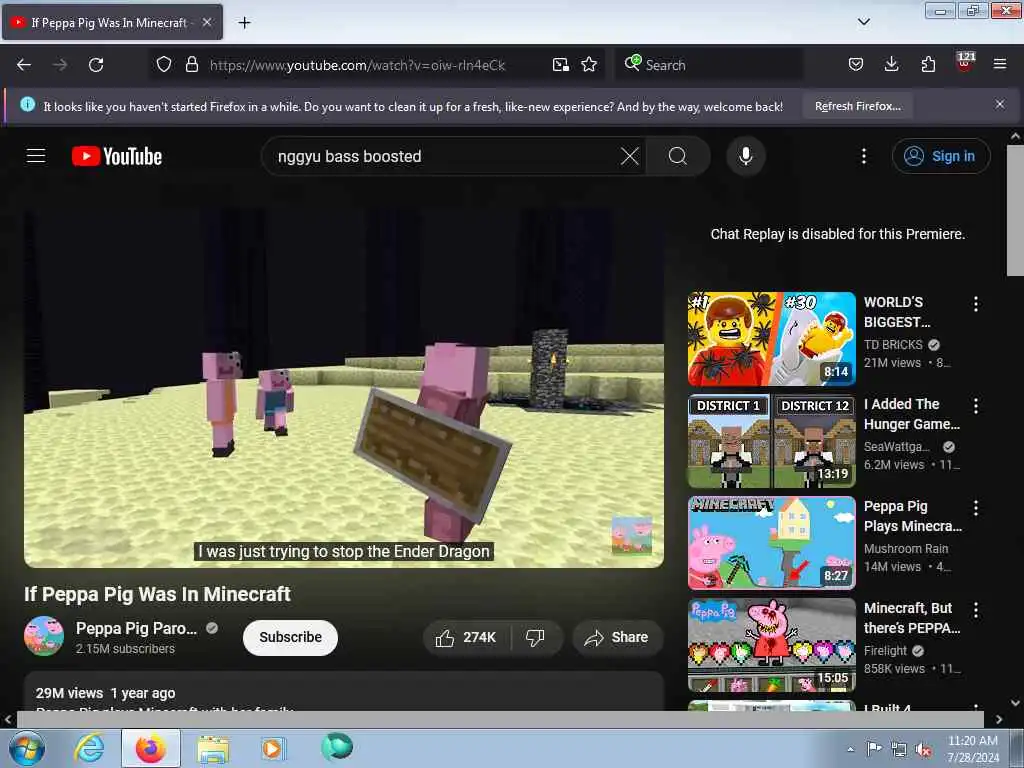Image resolution: width=1024 pixels, height=768 pixels.
Task: Open Firelight channel link
Action: coord(885,650)
